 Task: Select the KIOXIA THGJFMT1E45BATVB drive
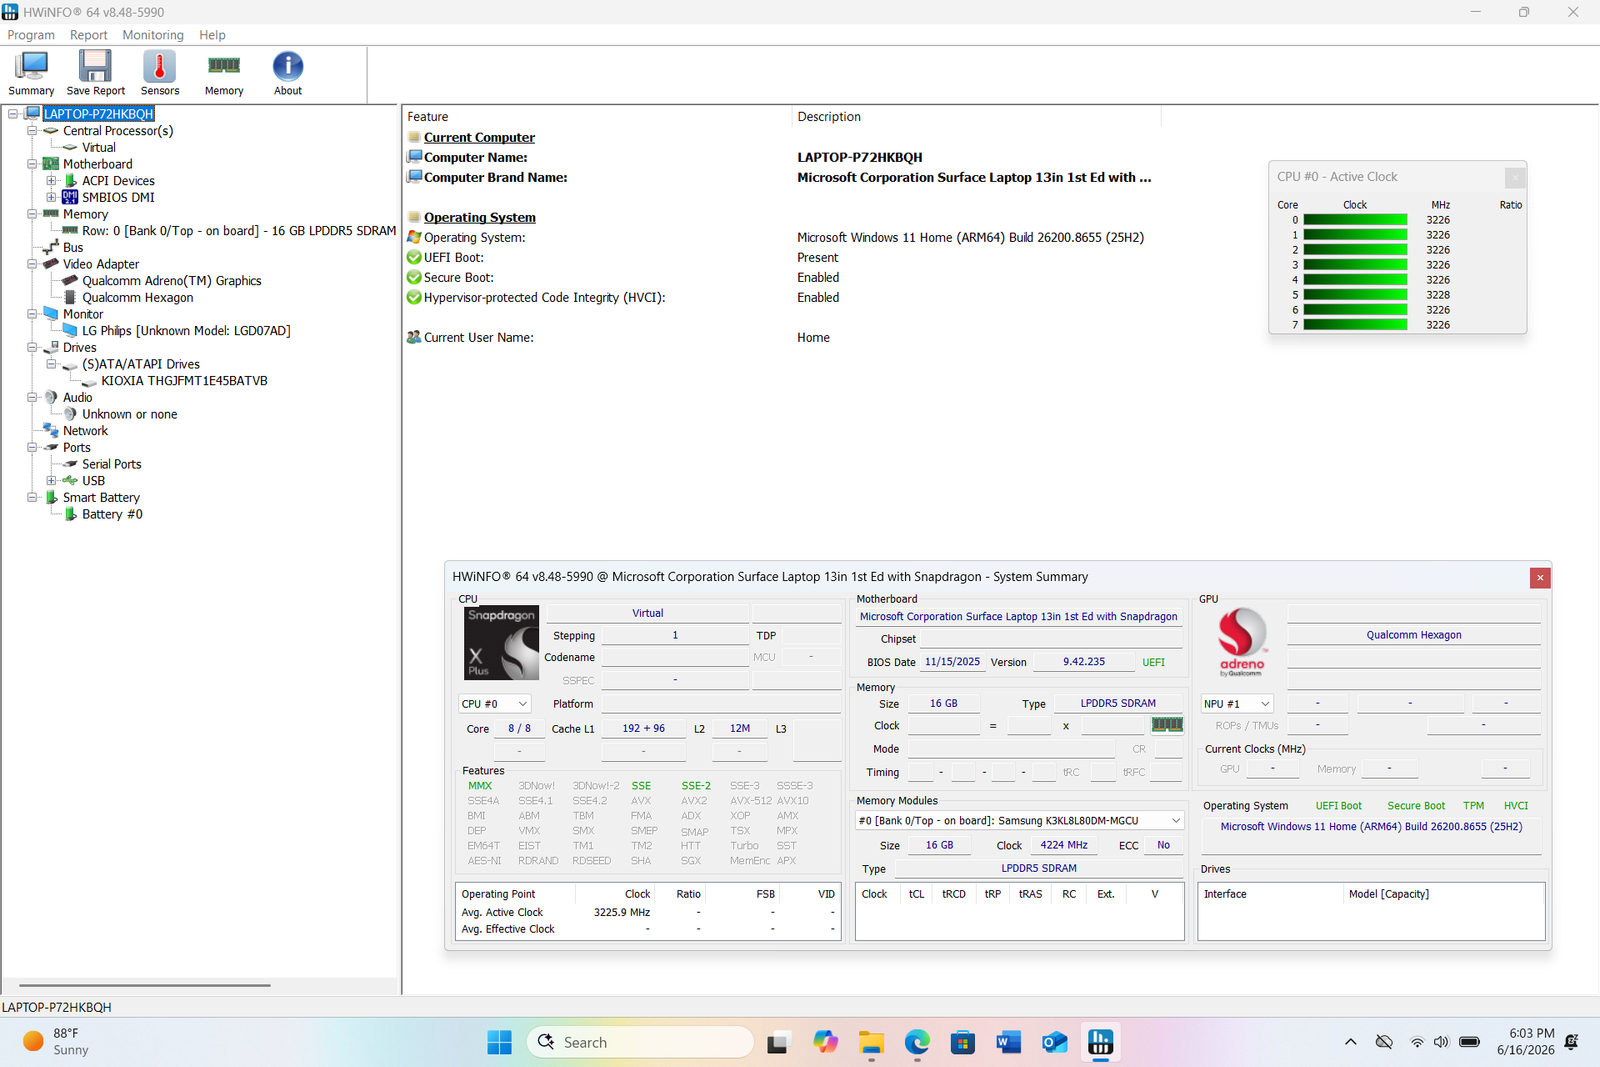pyautogui.click(x=184, y=381)
